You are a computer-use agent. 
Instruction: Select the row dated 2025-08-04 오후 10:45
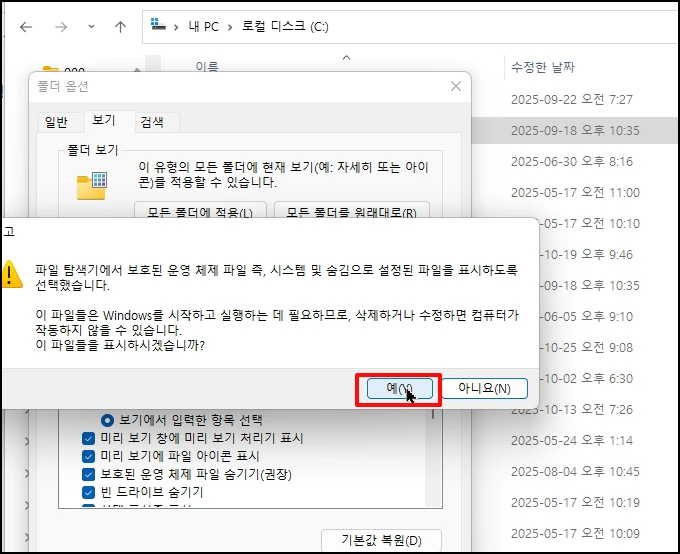coord(575,472)
